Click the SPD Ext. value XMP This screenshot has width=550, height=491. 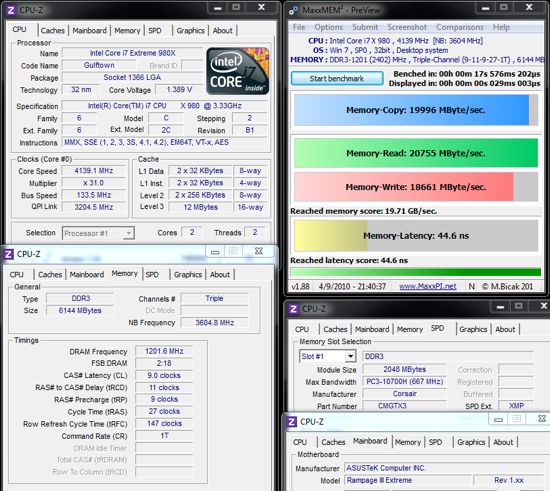coord(516,406)
